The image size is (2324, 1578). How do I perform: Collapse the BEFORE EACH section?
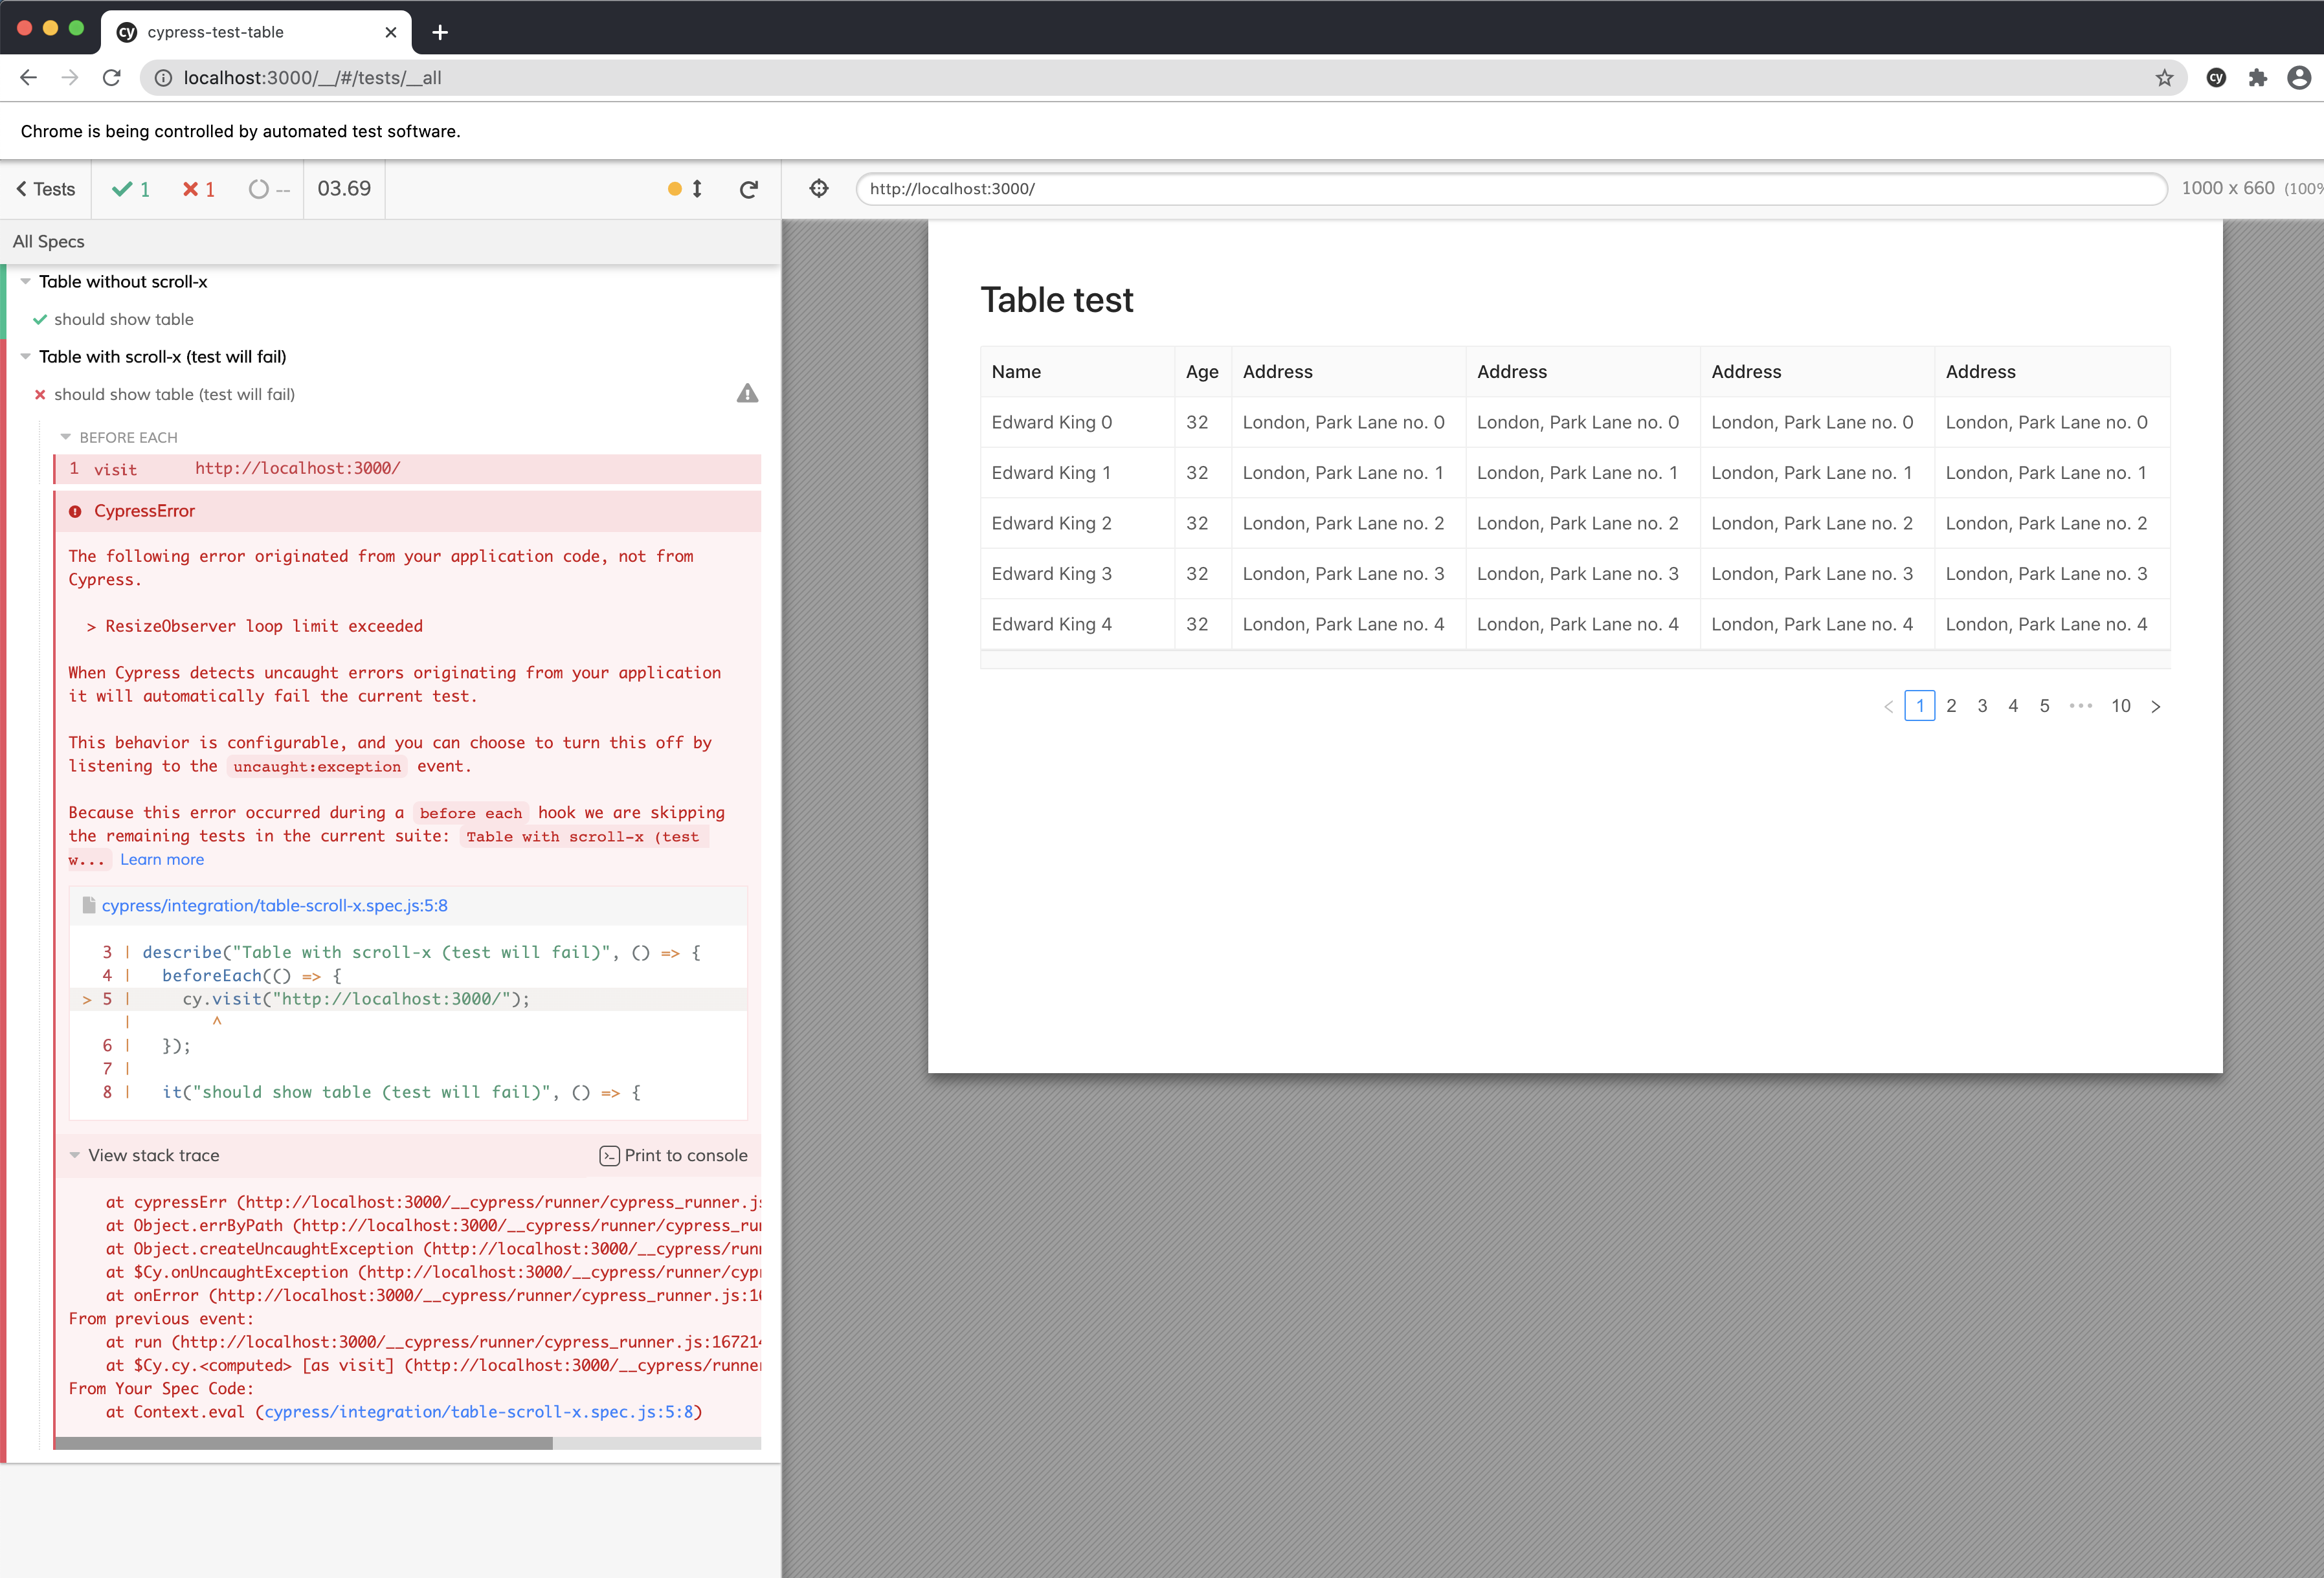[x=66, y=437]
